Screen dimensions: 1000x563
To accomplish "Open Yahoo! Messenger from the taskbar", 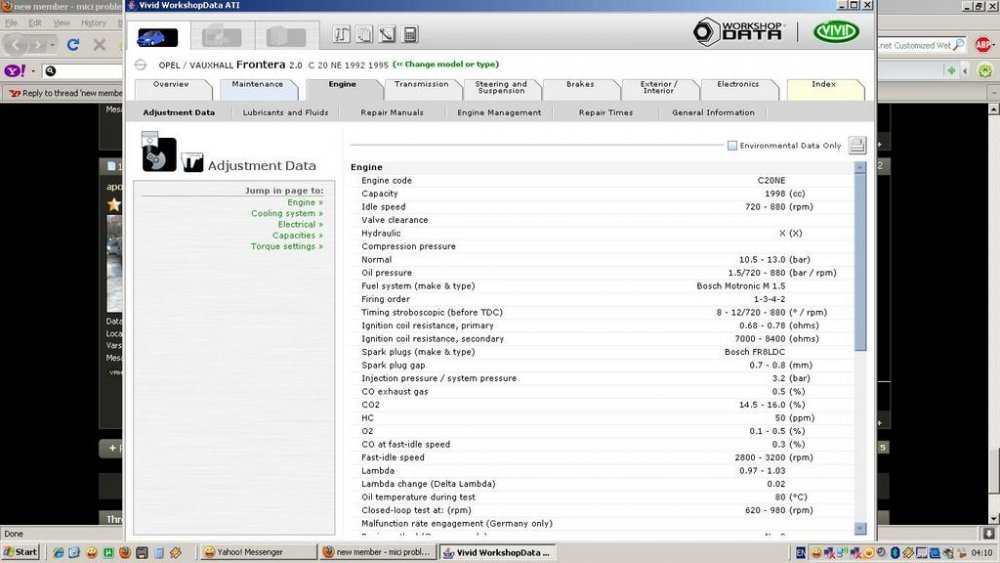I will tap(257, 552).
